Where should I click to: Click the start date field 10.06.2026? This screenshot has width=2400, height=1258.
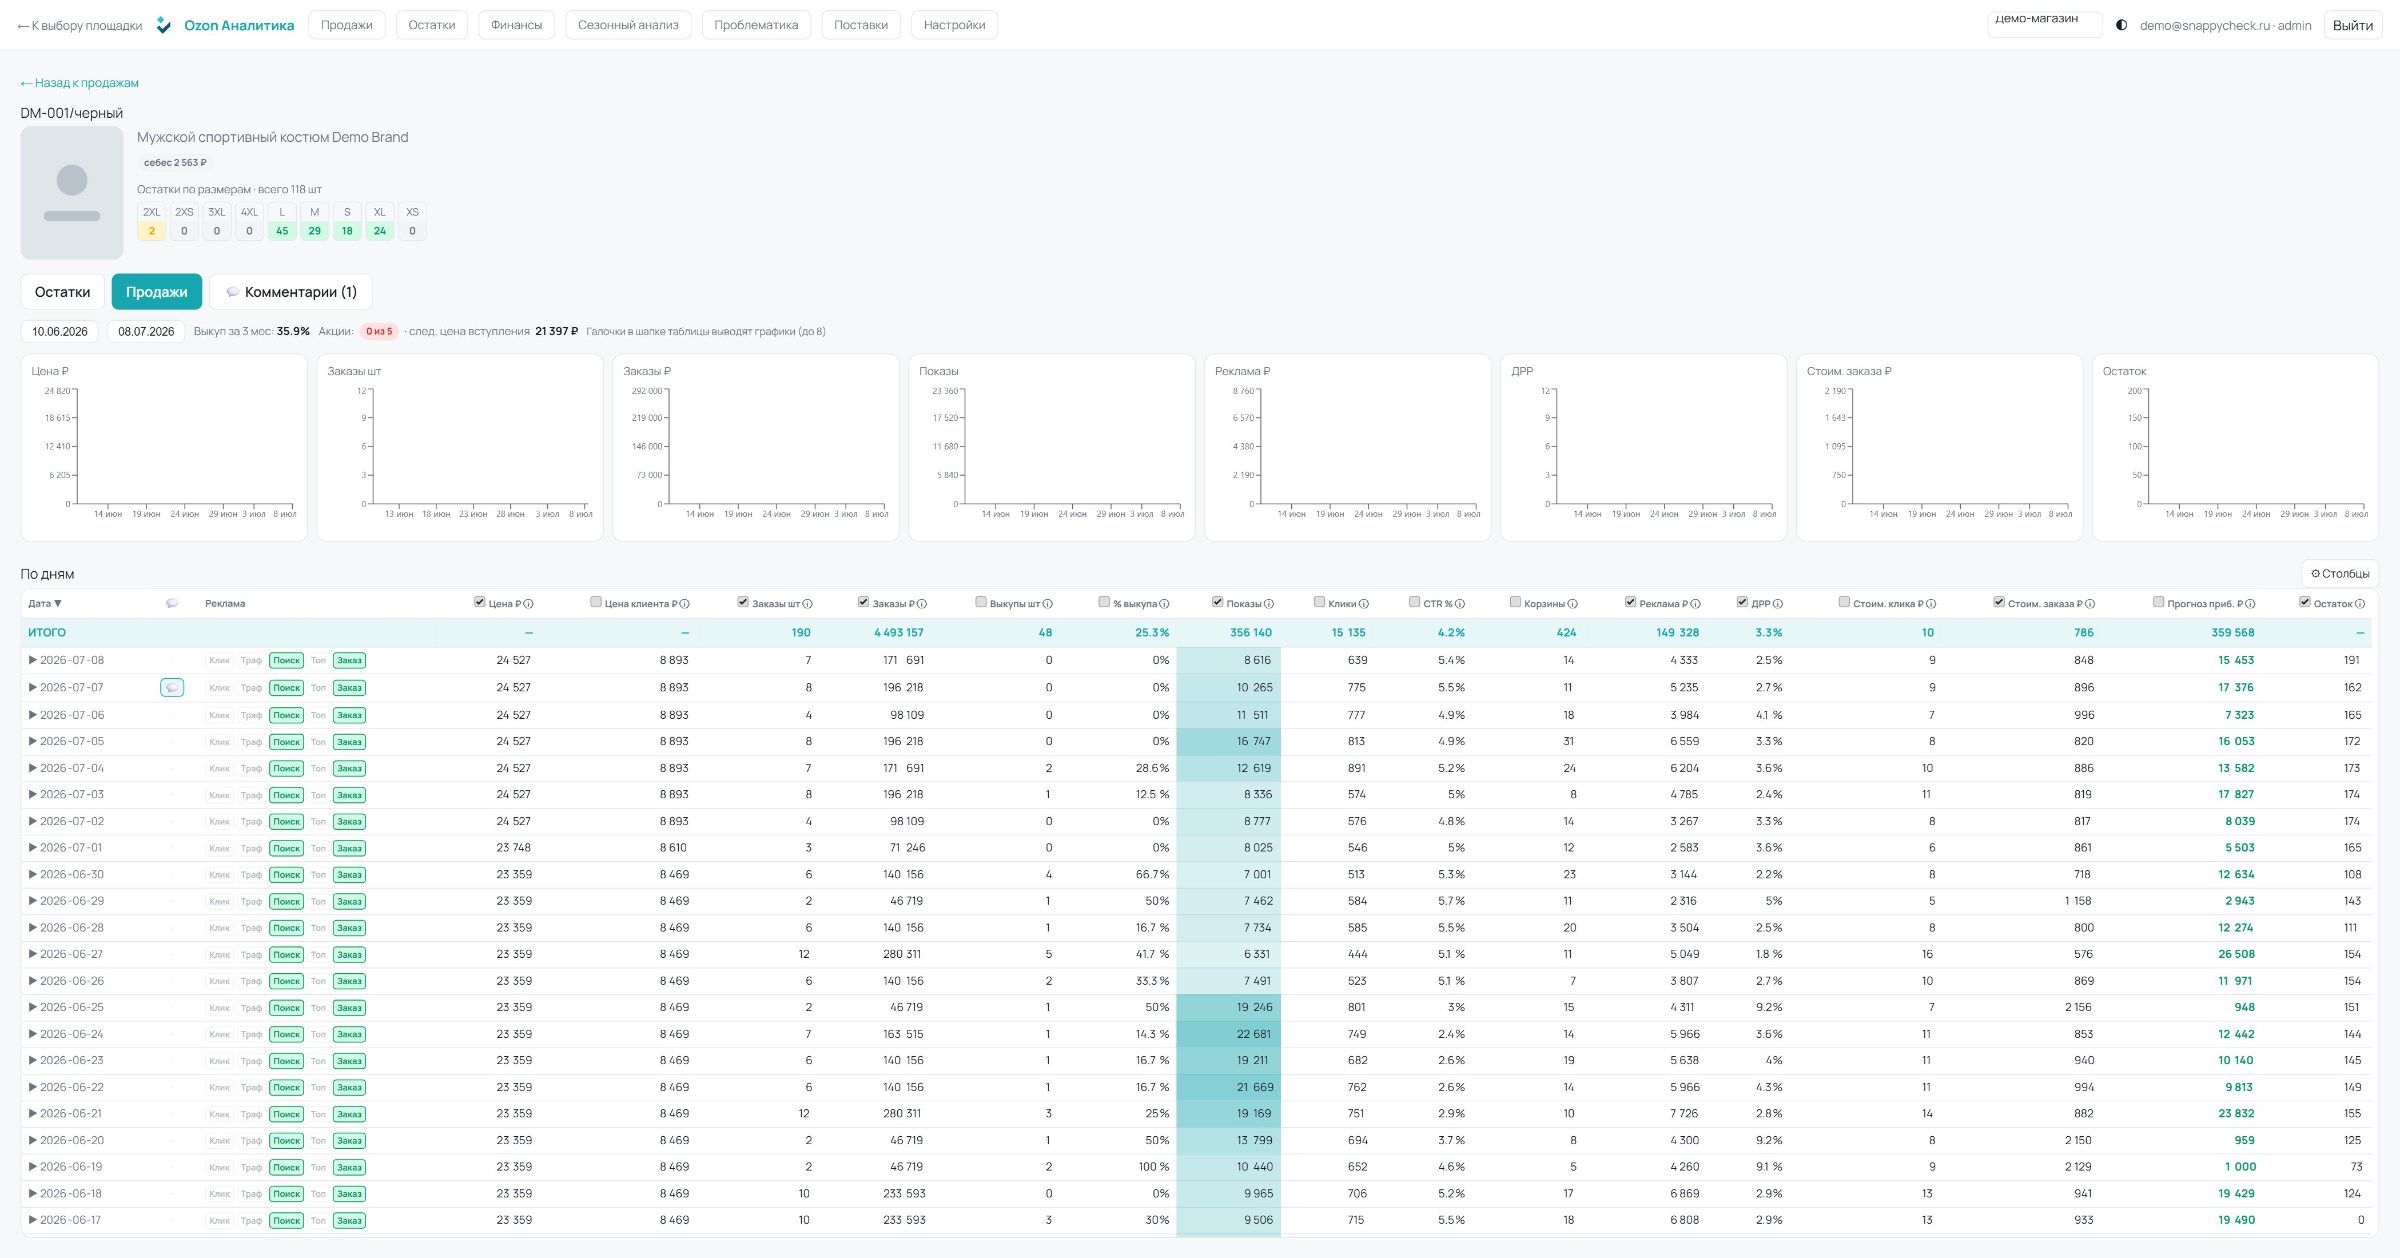click(x=59, y=332)
